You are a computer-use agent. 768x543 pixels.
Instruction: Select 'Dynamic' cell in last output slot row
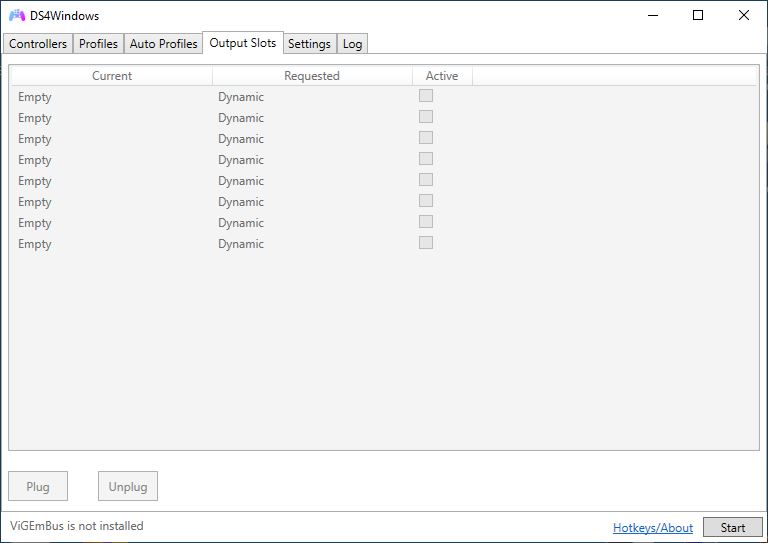241,244
